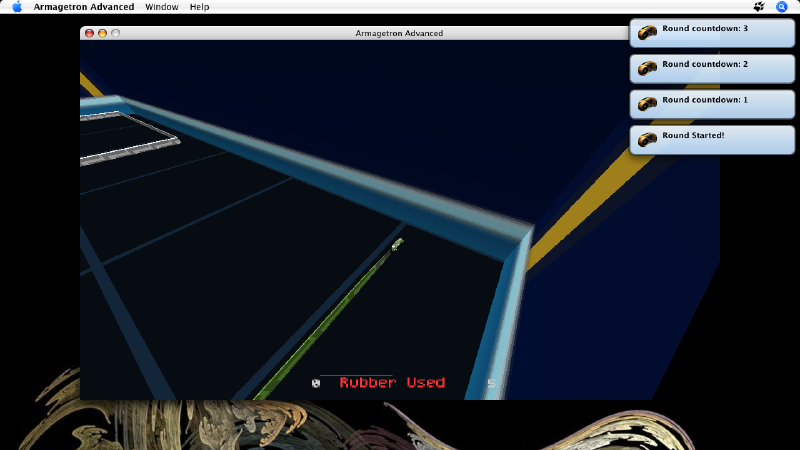Click the Round countdown: 3 notification
This screenshot has height=450, width=800.
712,33
